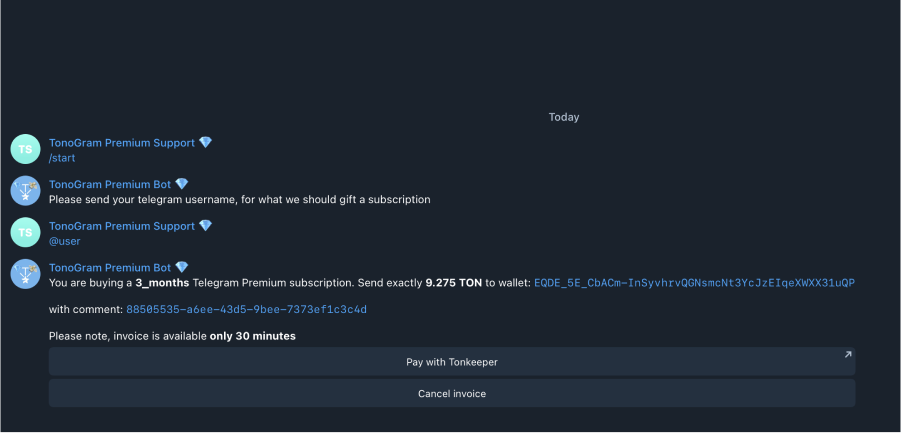Viewport: 901px width, 433px height.
Task: Click diamond emoji after Bot name above username request
Action: 182,184
